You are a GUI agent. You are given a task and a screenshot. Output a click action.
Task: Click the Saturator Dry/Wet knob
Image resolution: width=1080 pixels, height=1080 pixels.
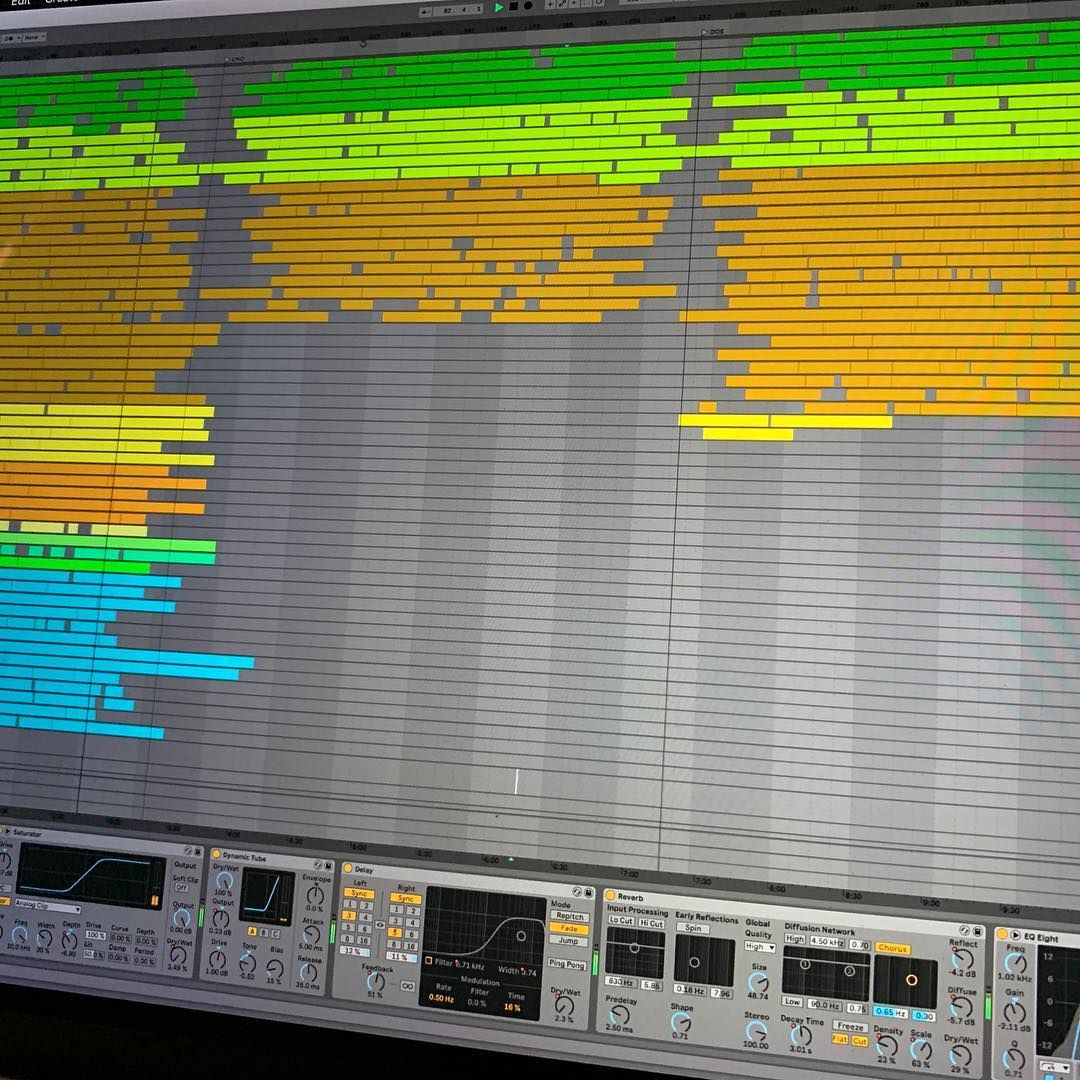(178, 955)
